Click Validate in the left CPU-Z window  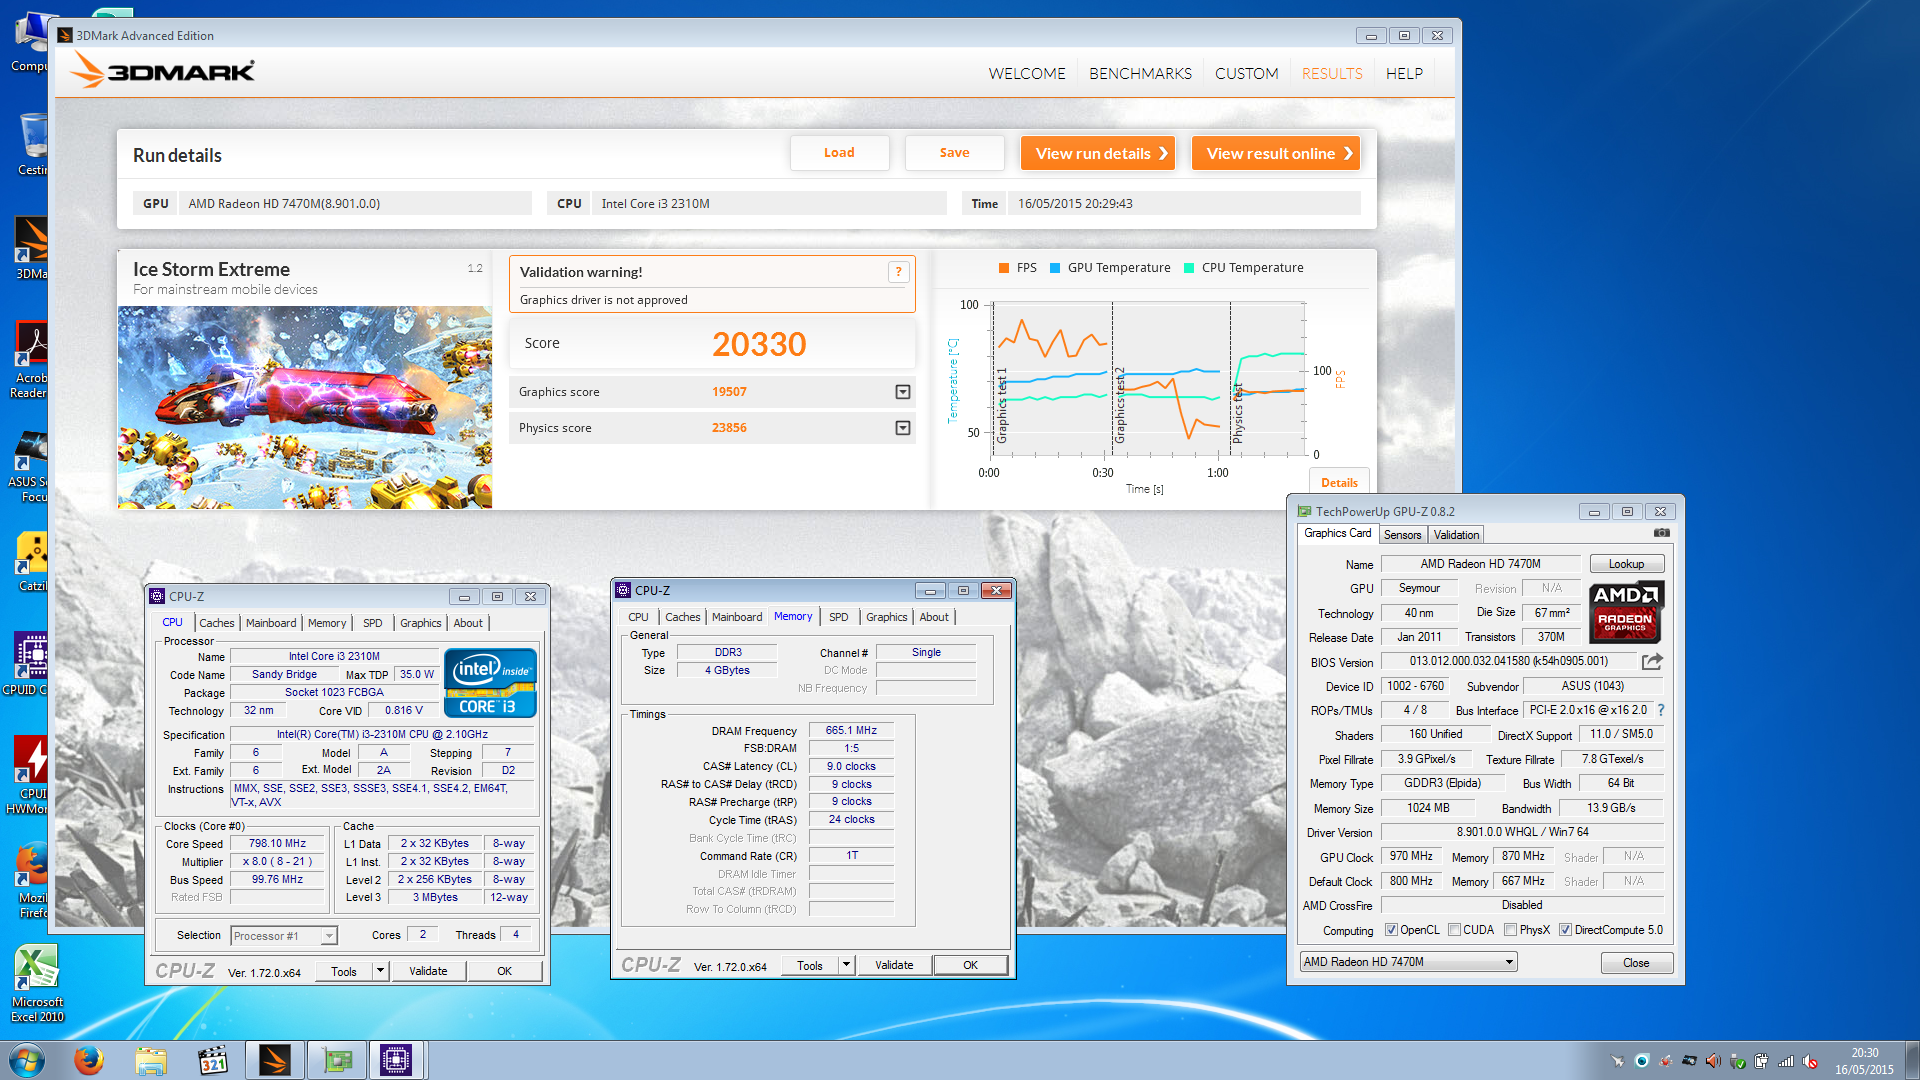tap(428, 971)
